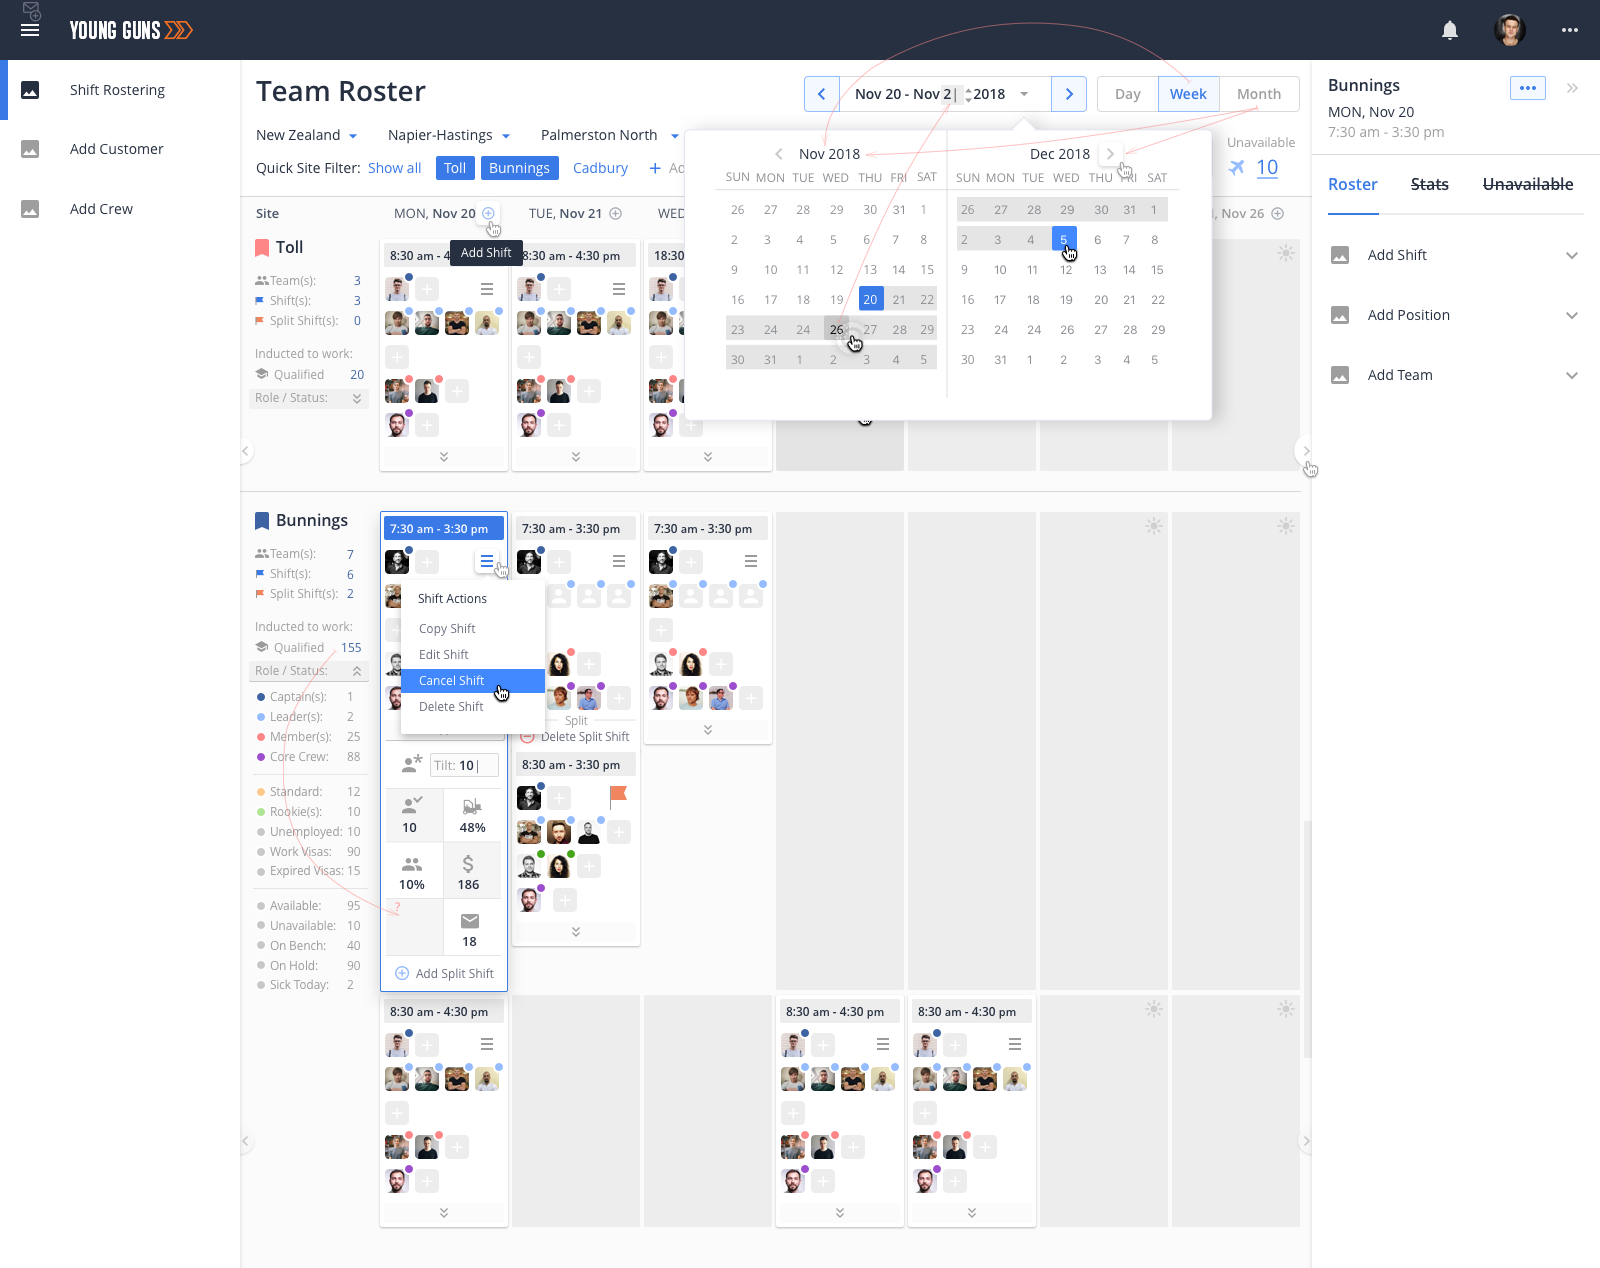Select the Day view toggle
This screenshot has height=1268, width=1600.
(1128, 94)
